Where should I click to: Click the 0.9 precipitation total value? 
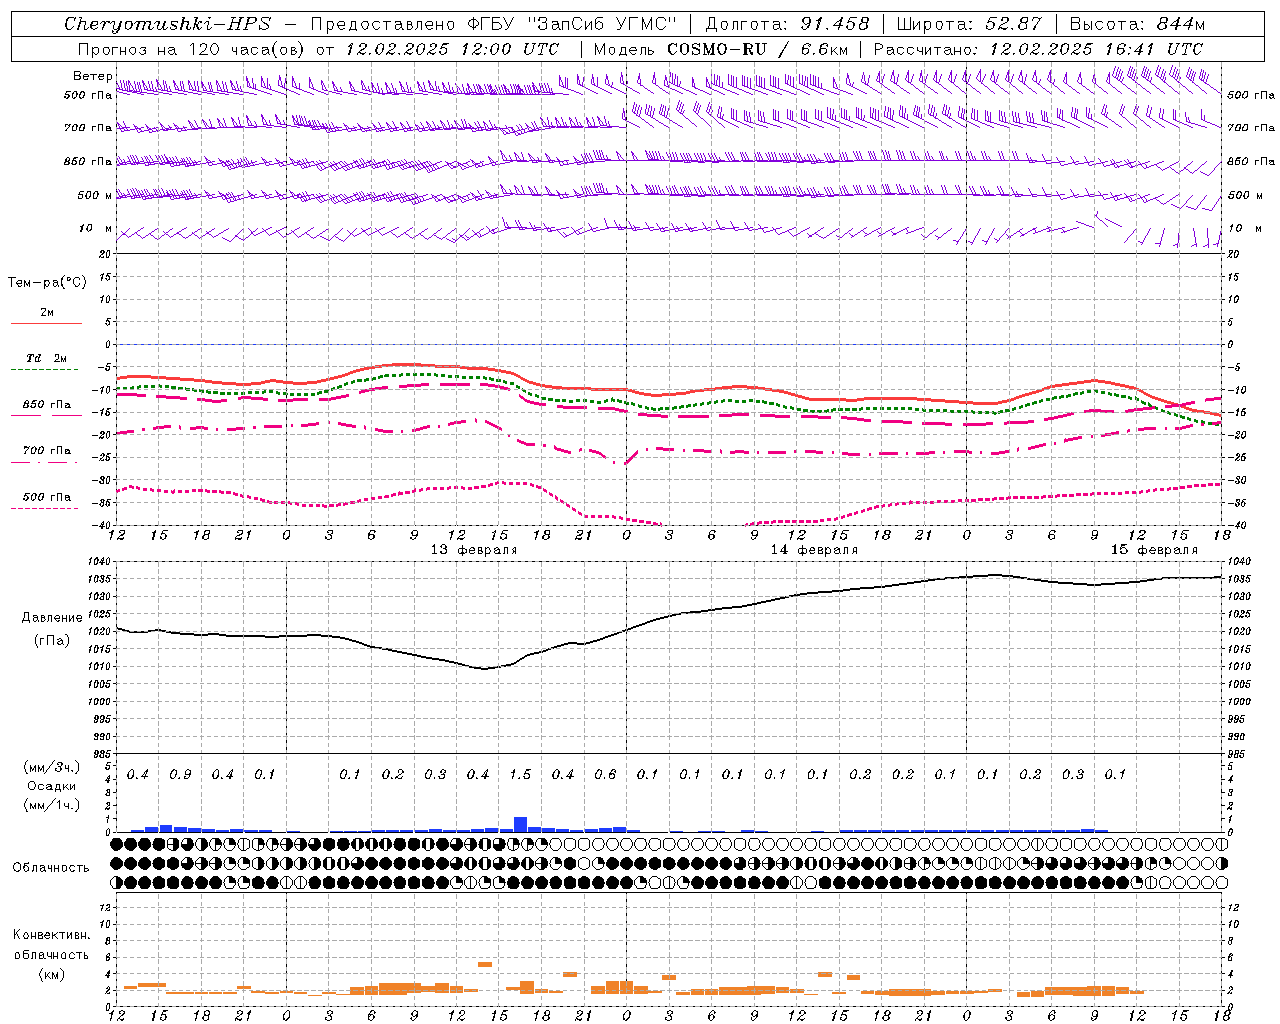tap(180, 774)
